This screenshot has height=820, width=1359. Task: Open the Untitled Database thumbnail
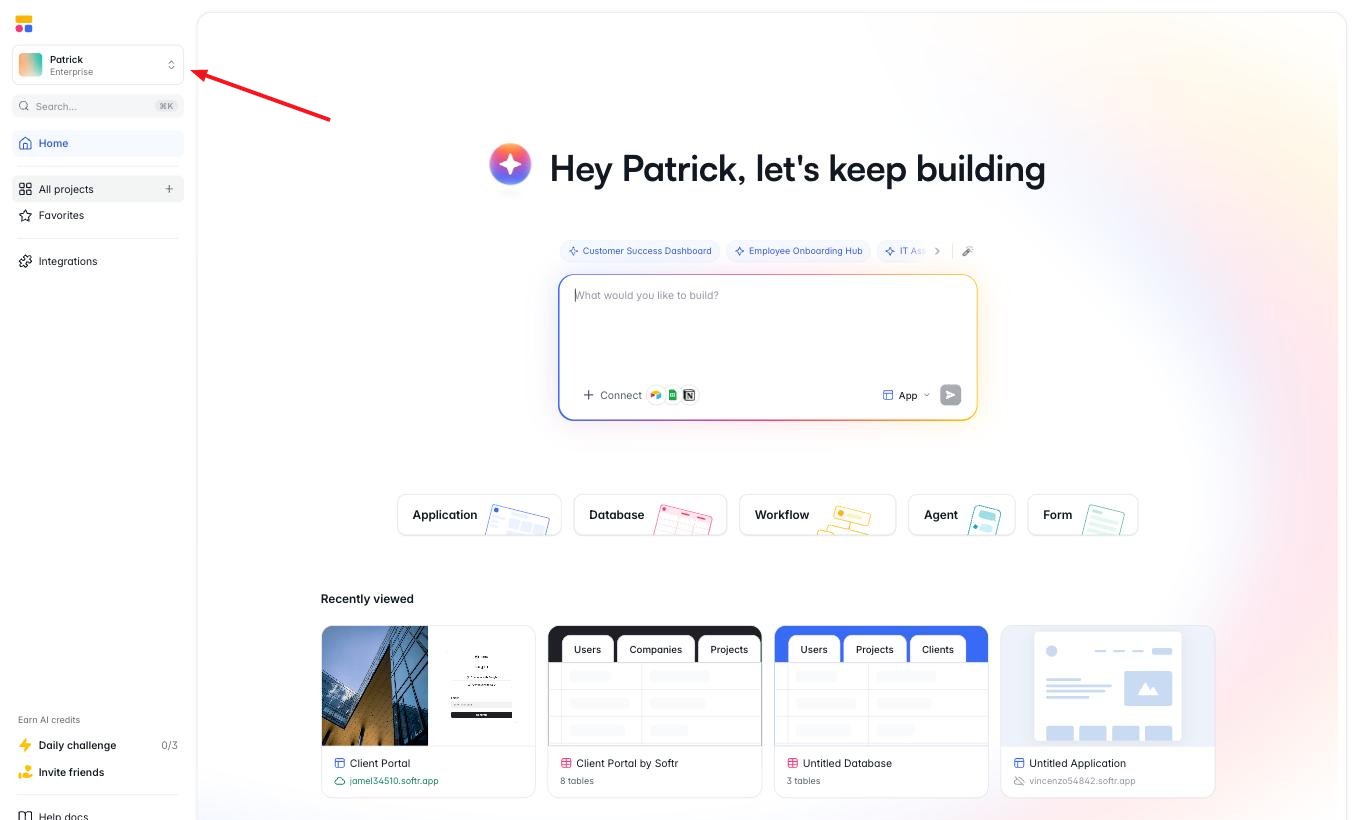click(881, 686)
